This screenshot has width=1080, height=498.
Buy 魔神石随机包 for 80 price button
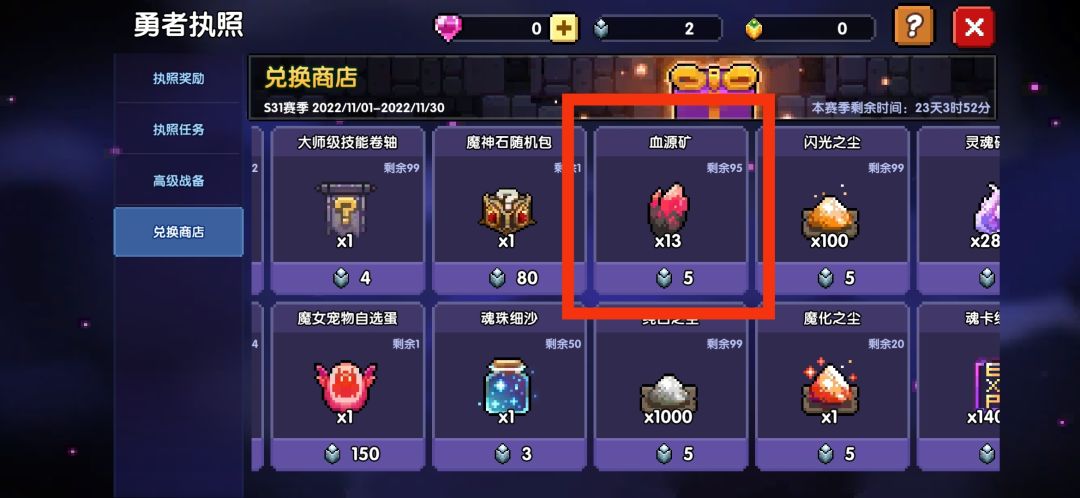509,278
